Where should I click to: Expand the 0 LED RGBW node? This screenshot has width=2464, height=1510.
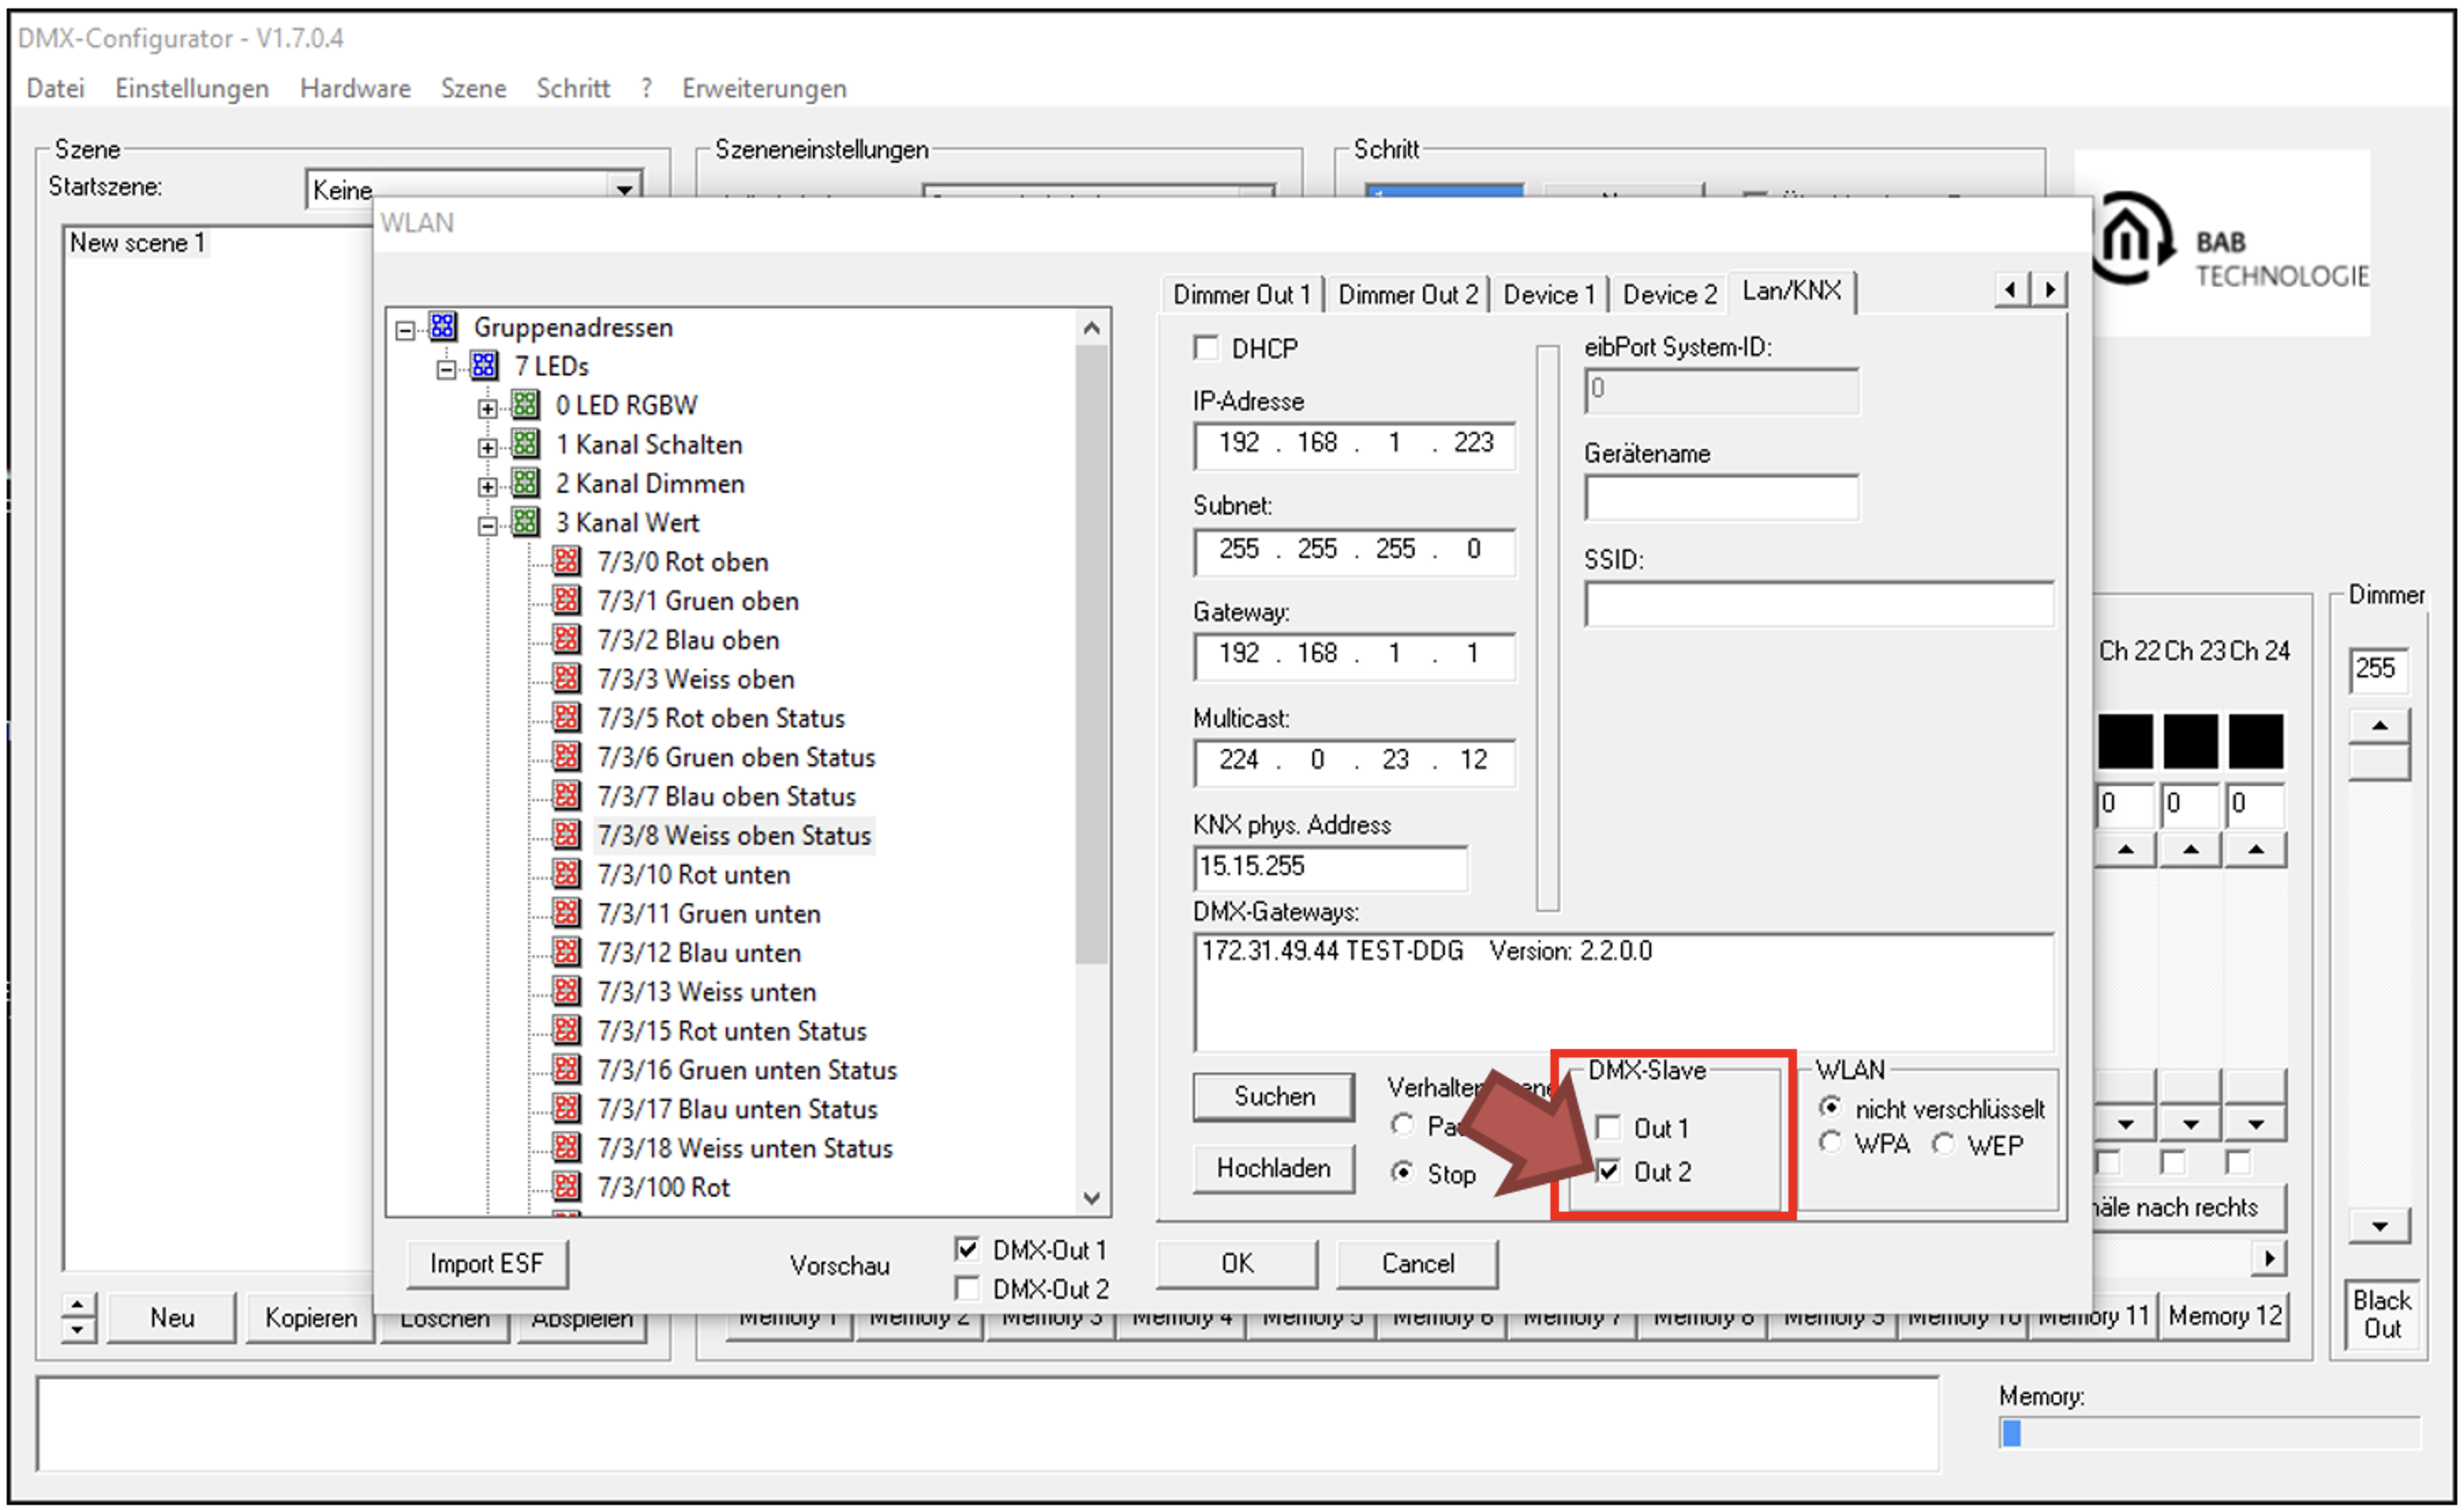[487, 408]
